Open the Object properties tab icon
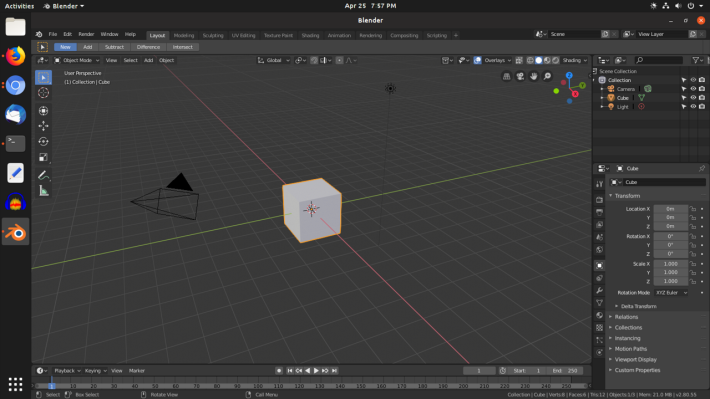The width and height of the screenshot is (710, 399). [x=600, y=265]
